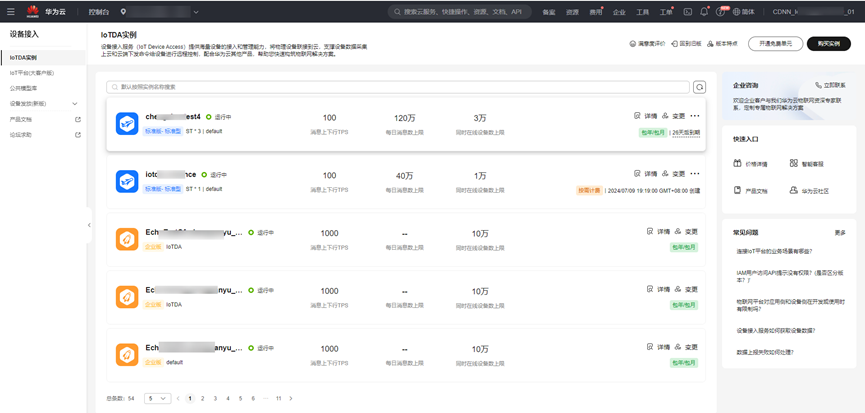Viewport: 865px width, 413px height.
Task: Open more actions for the 40万 instance
Action: [x=695, y=174]
